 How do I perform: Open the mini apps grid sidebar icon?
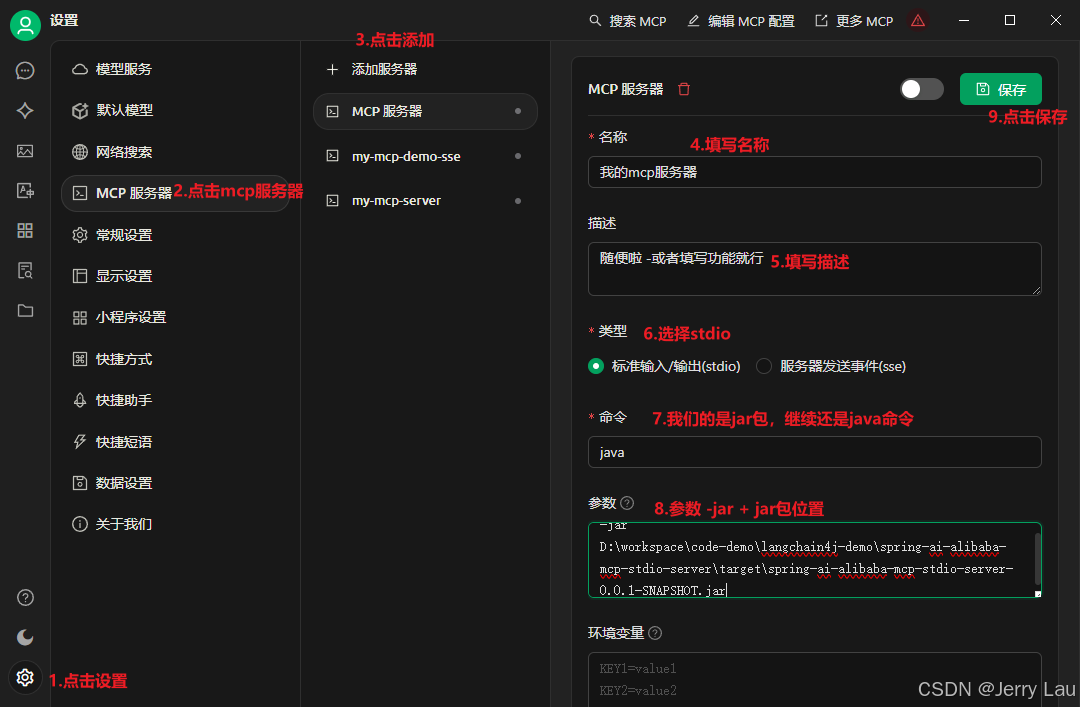25,230
